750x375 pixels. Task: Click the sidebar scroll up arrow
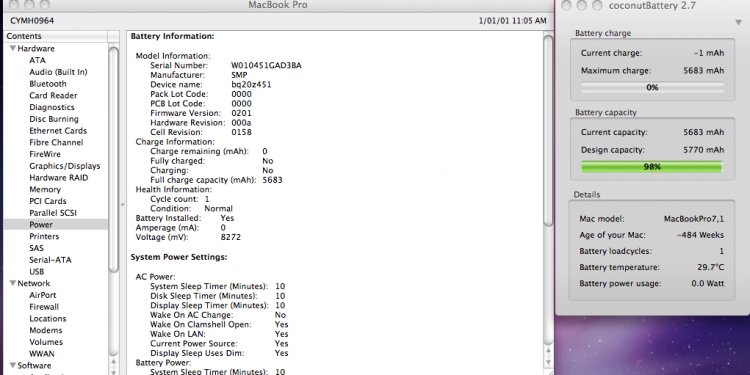113,362
